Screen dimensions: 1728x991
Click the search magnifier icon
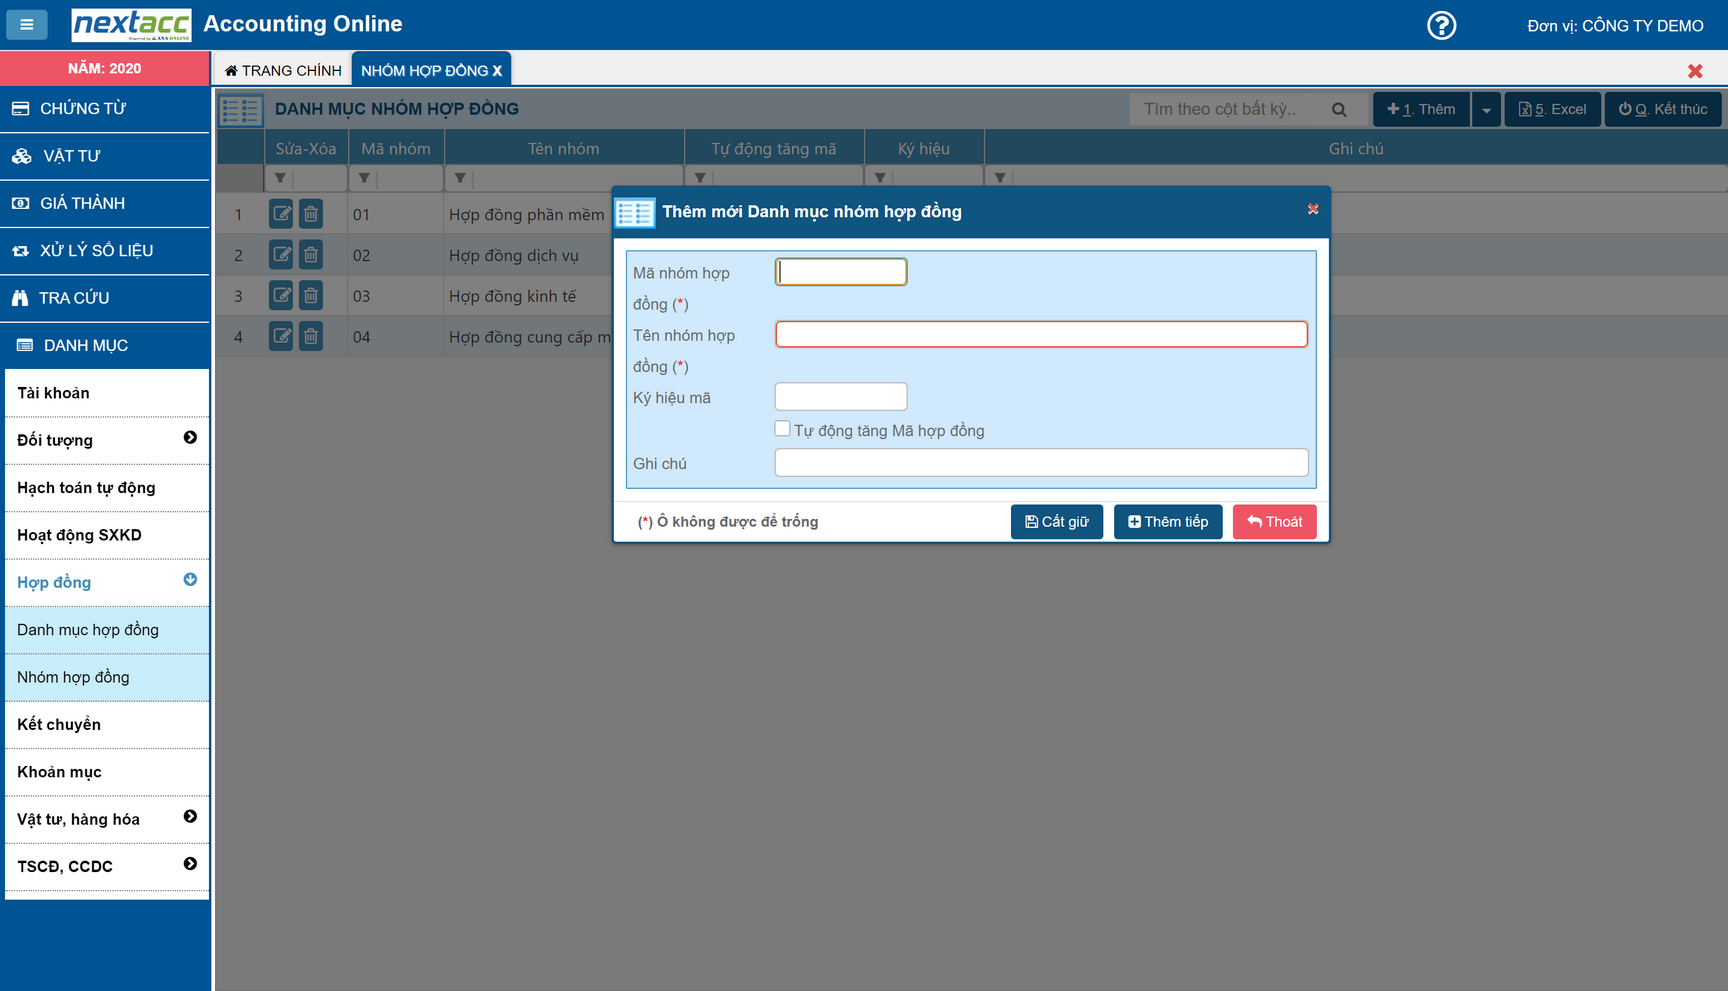coord(1339,110)
